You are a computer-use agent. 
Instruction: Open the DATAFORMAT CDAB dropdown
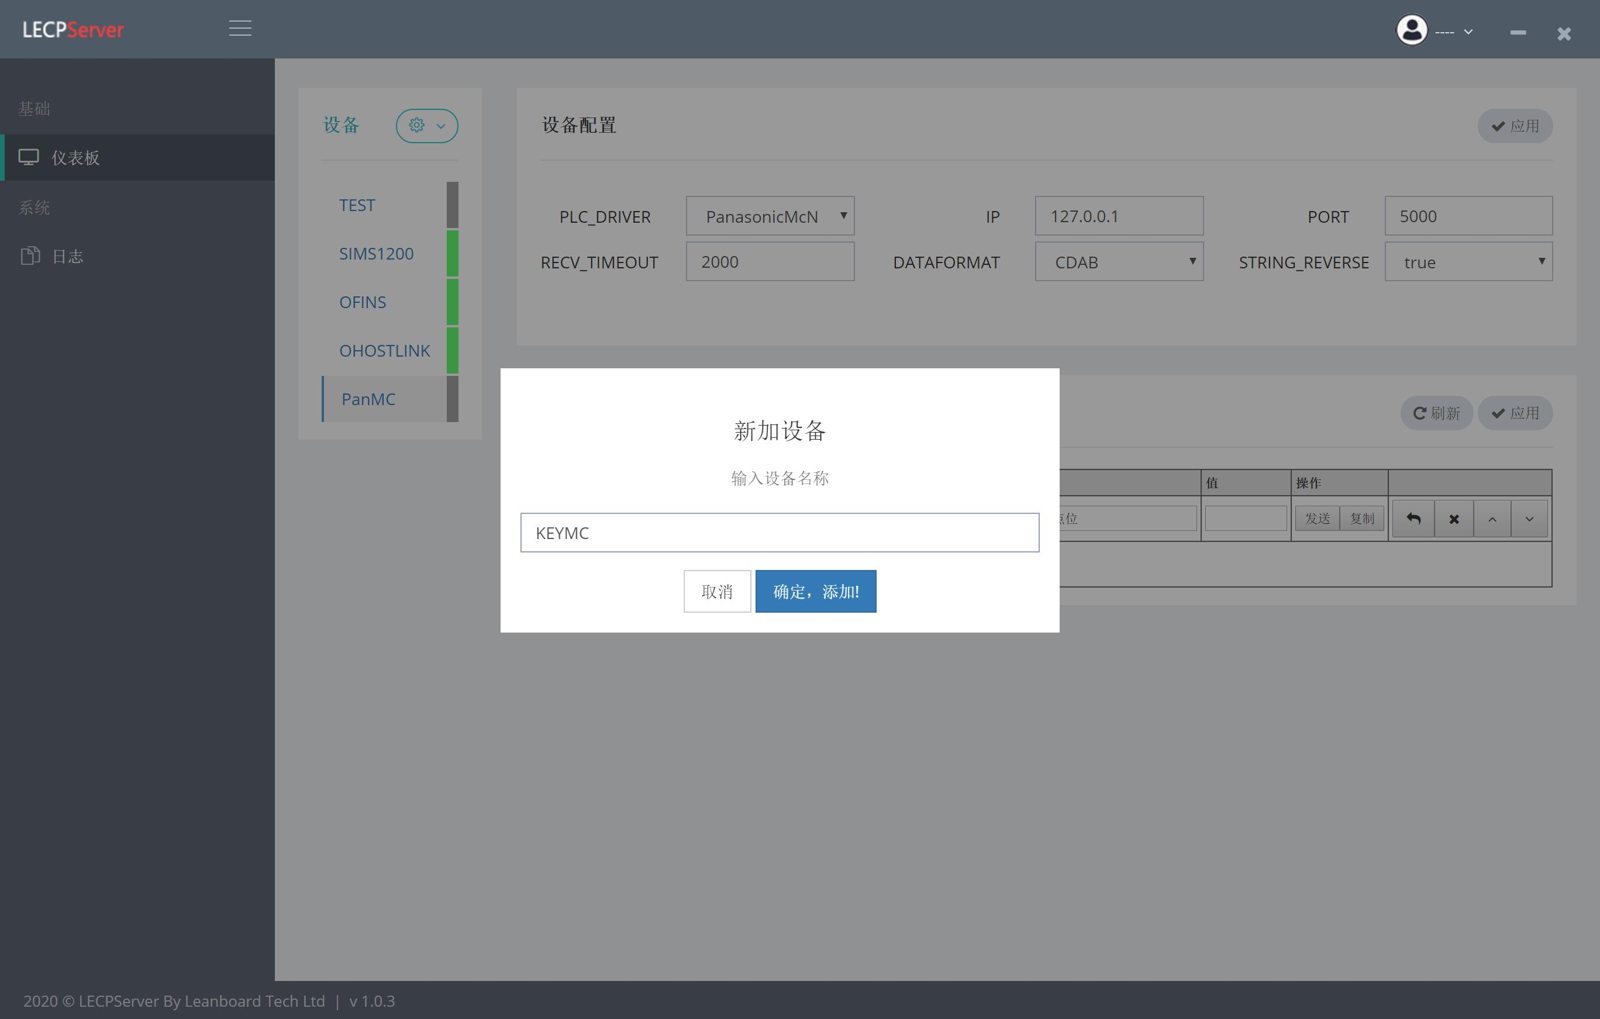1119,262
